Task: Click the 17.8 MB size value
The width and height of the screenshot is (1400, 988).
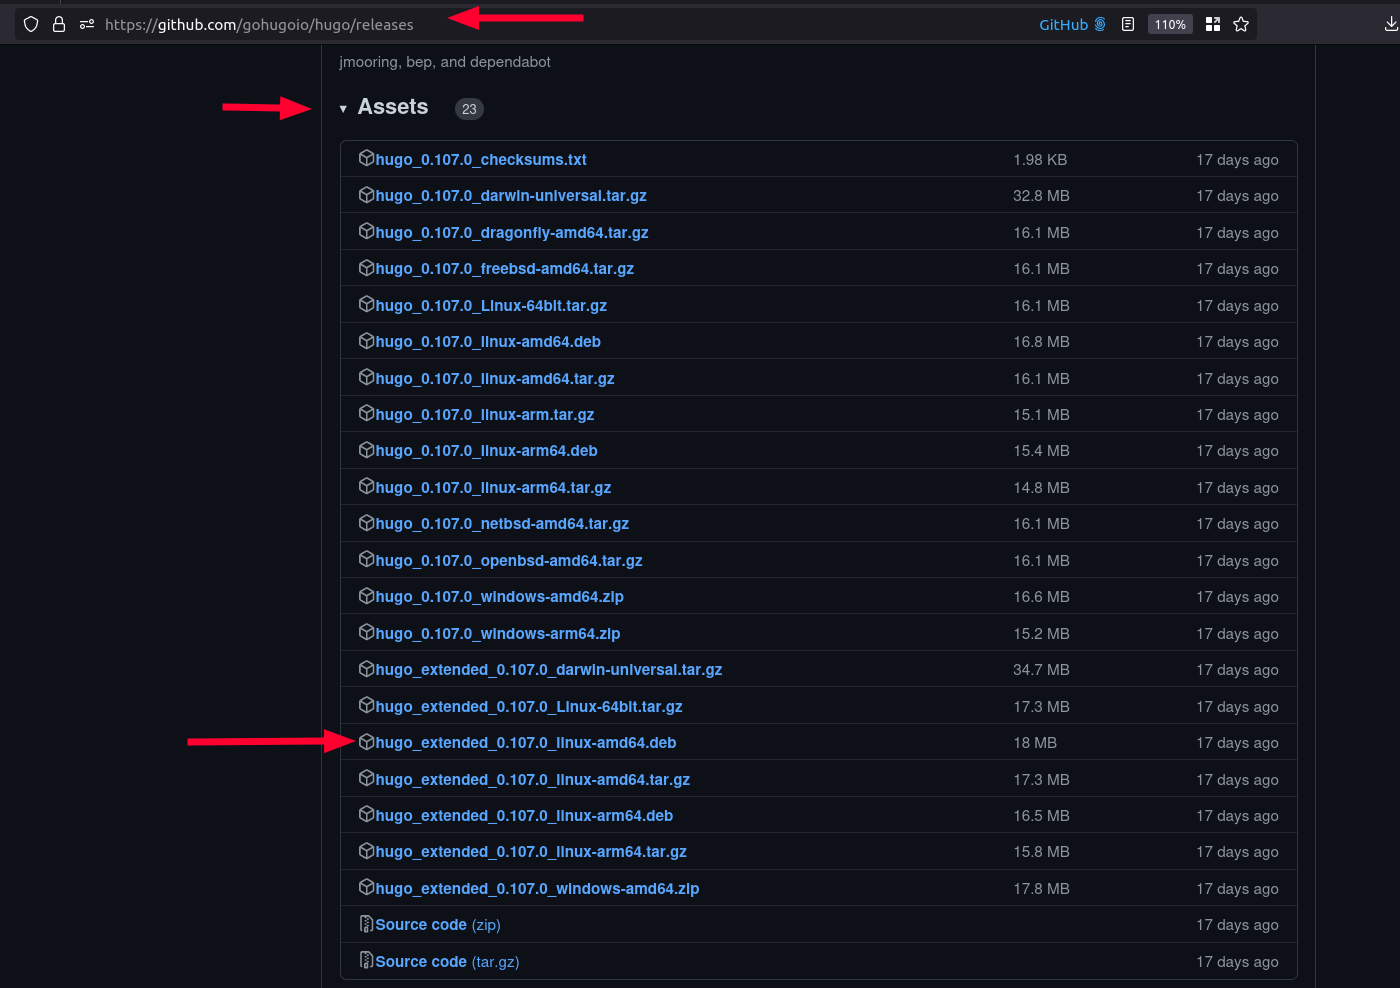Action: 1041,889
